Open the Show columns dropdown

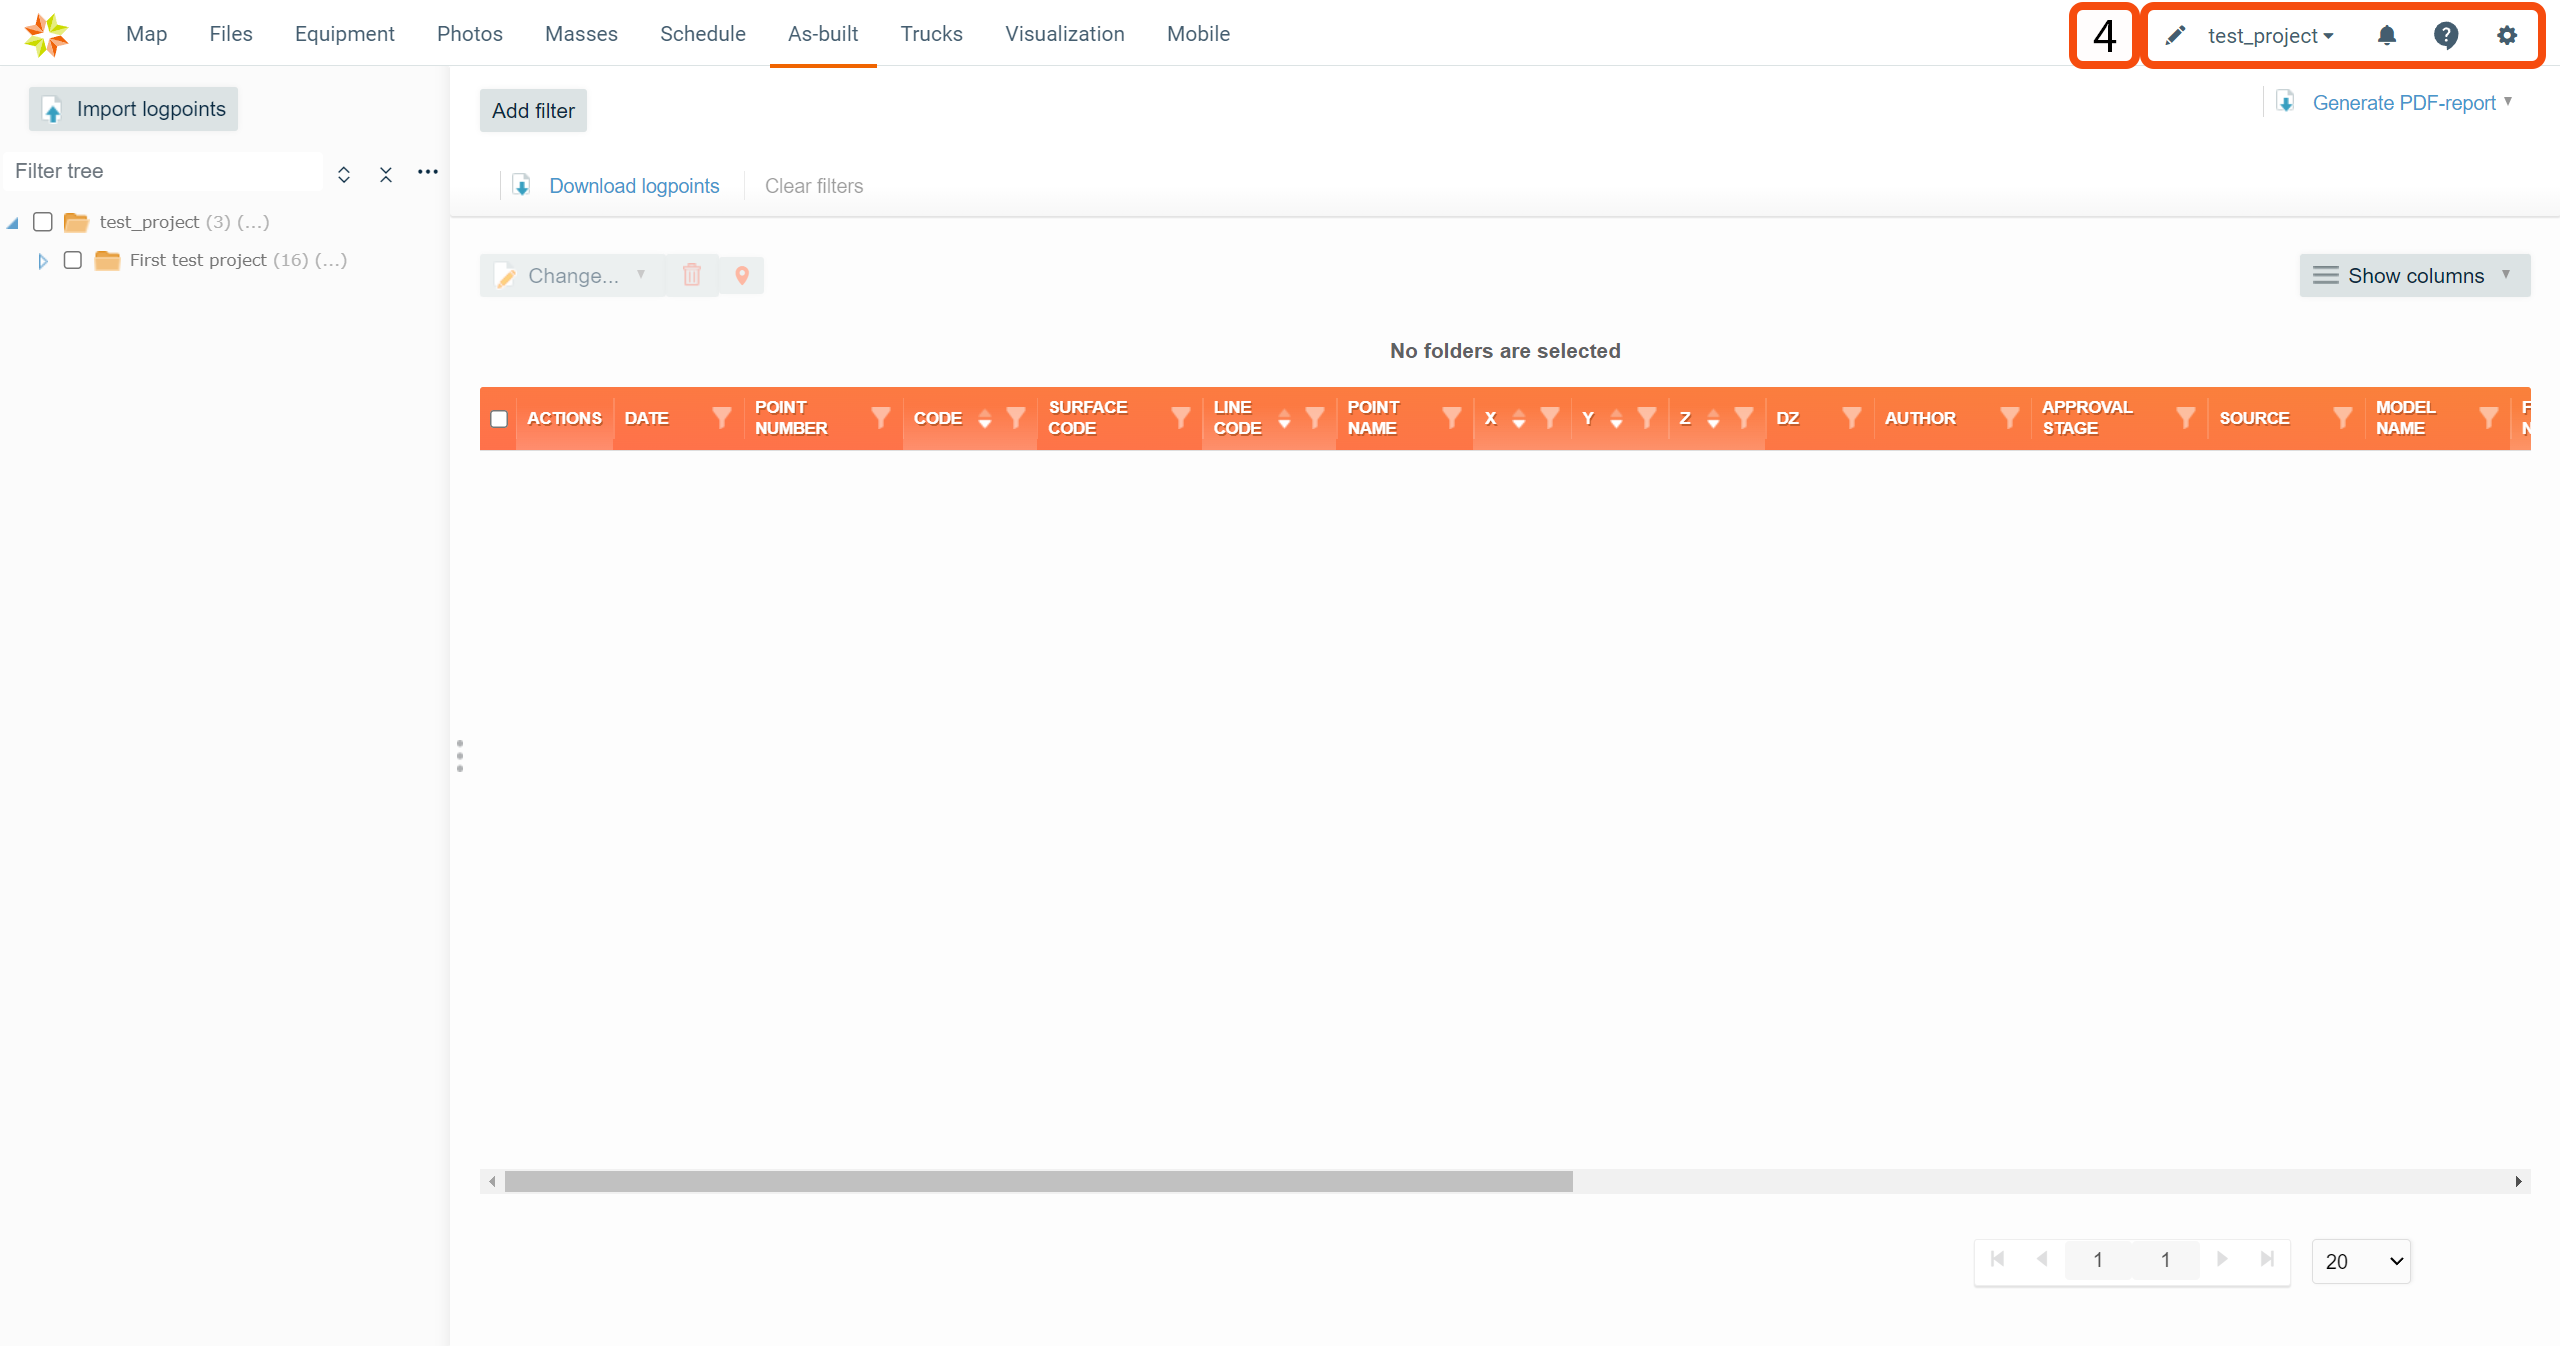pos(2414,276)
